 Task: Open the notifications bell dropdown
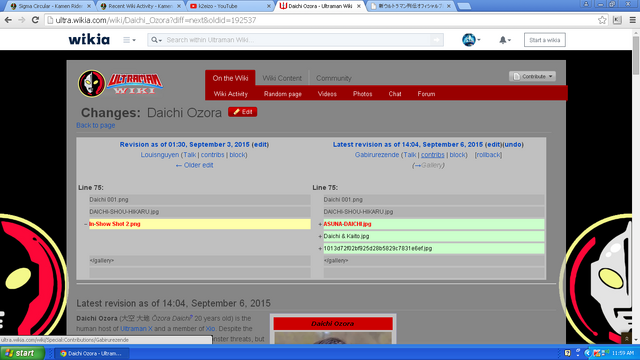pyautogui.click(x=505, y=40)
